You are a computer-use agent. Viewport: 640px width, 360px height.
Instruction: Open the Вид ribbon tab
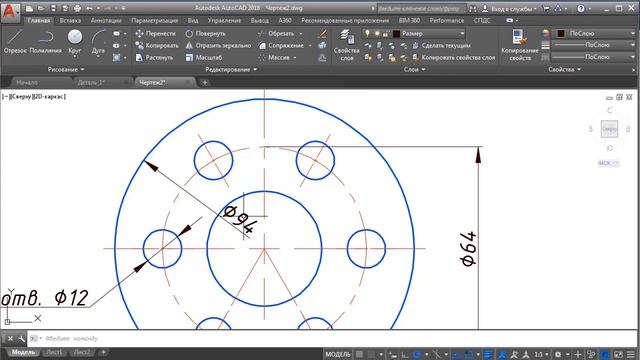193,20
